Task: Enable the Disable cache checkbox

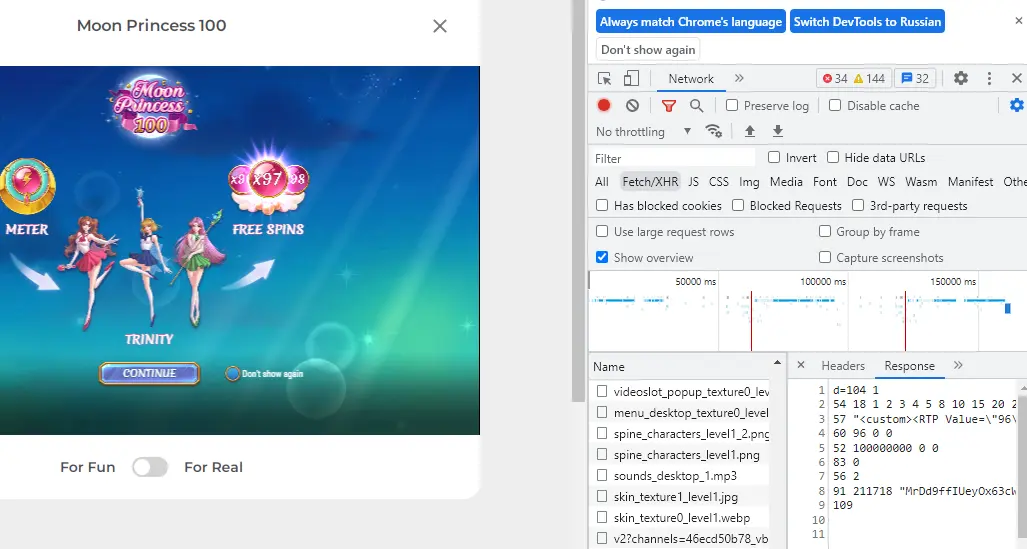Action: click(x=835, y=105)
